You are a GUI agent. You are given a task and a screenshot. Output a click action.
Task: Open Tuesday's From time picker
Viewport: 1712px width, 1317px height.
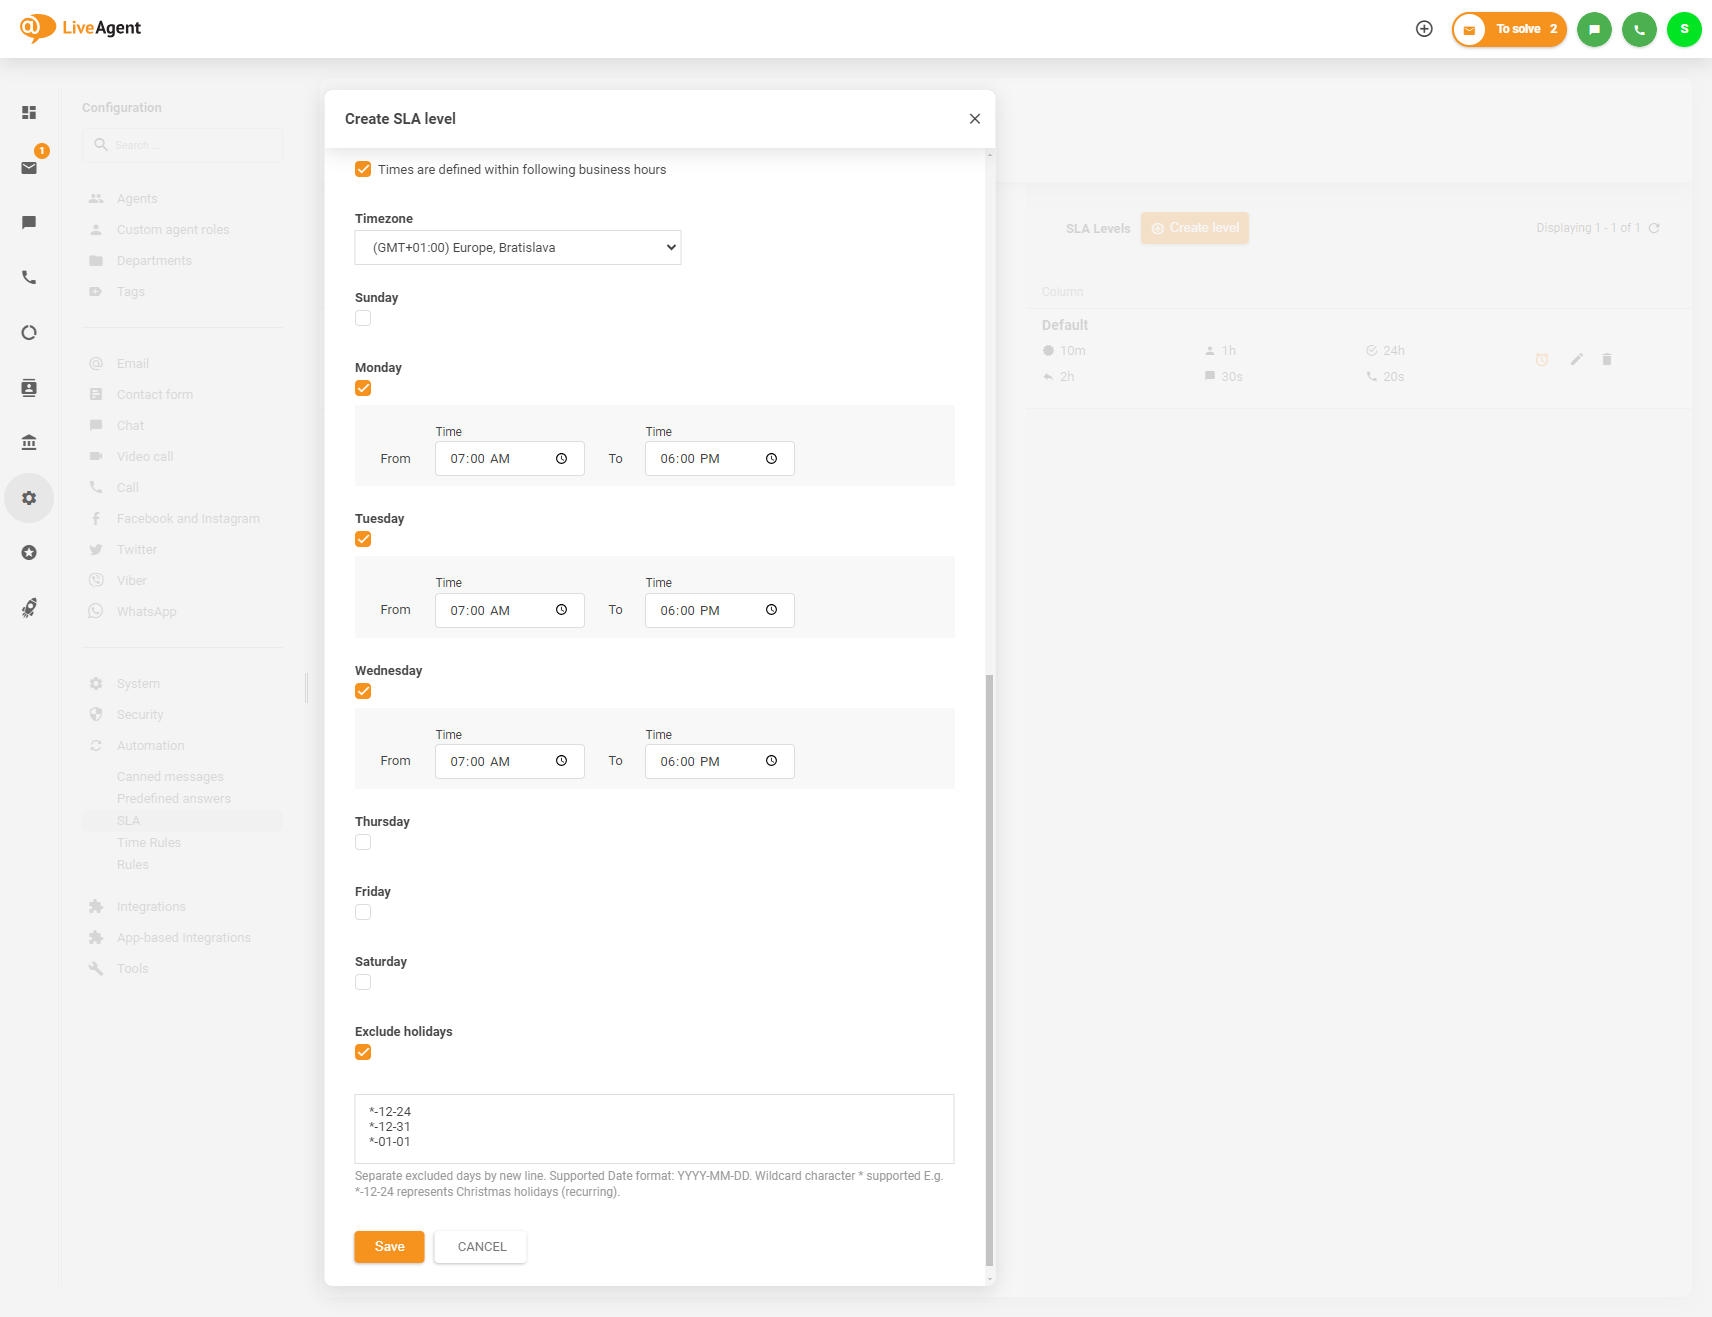[x=561, y=610]
